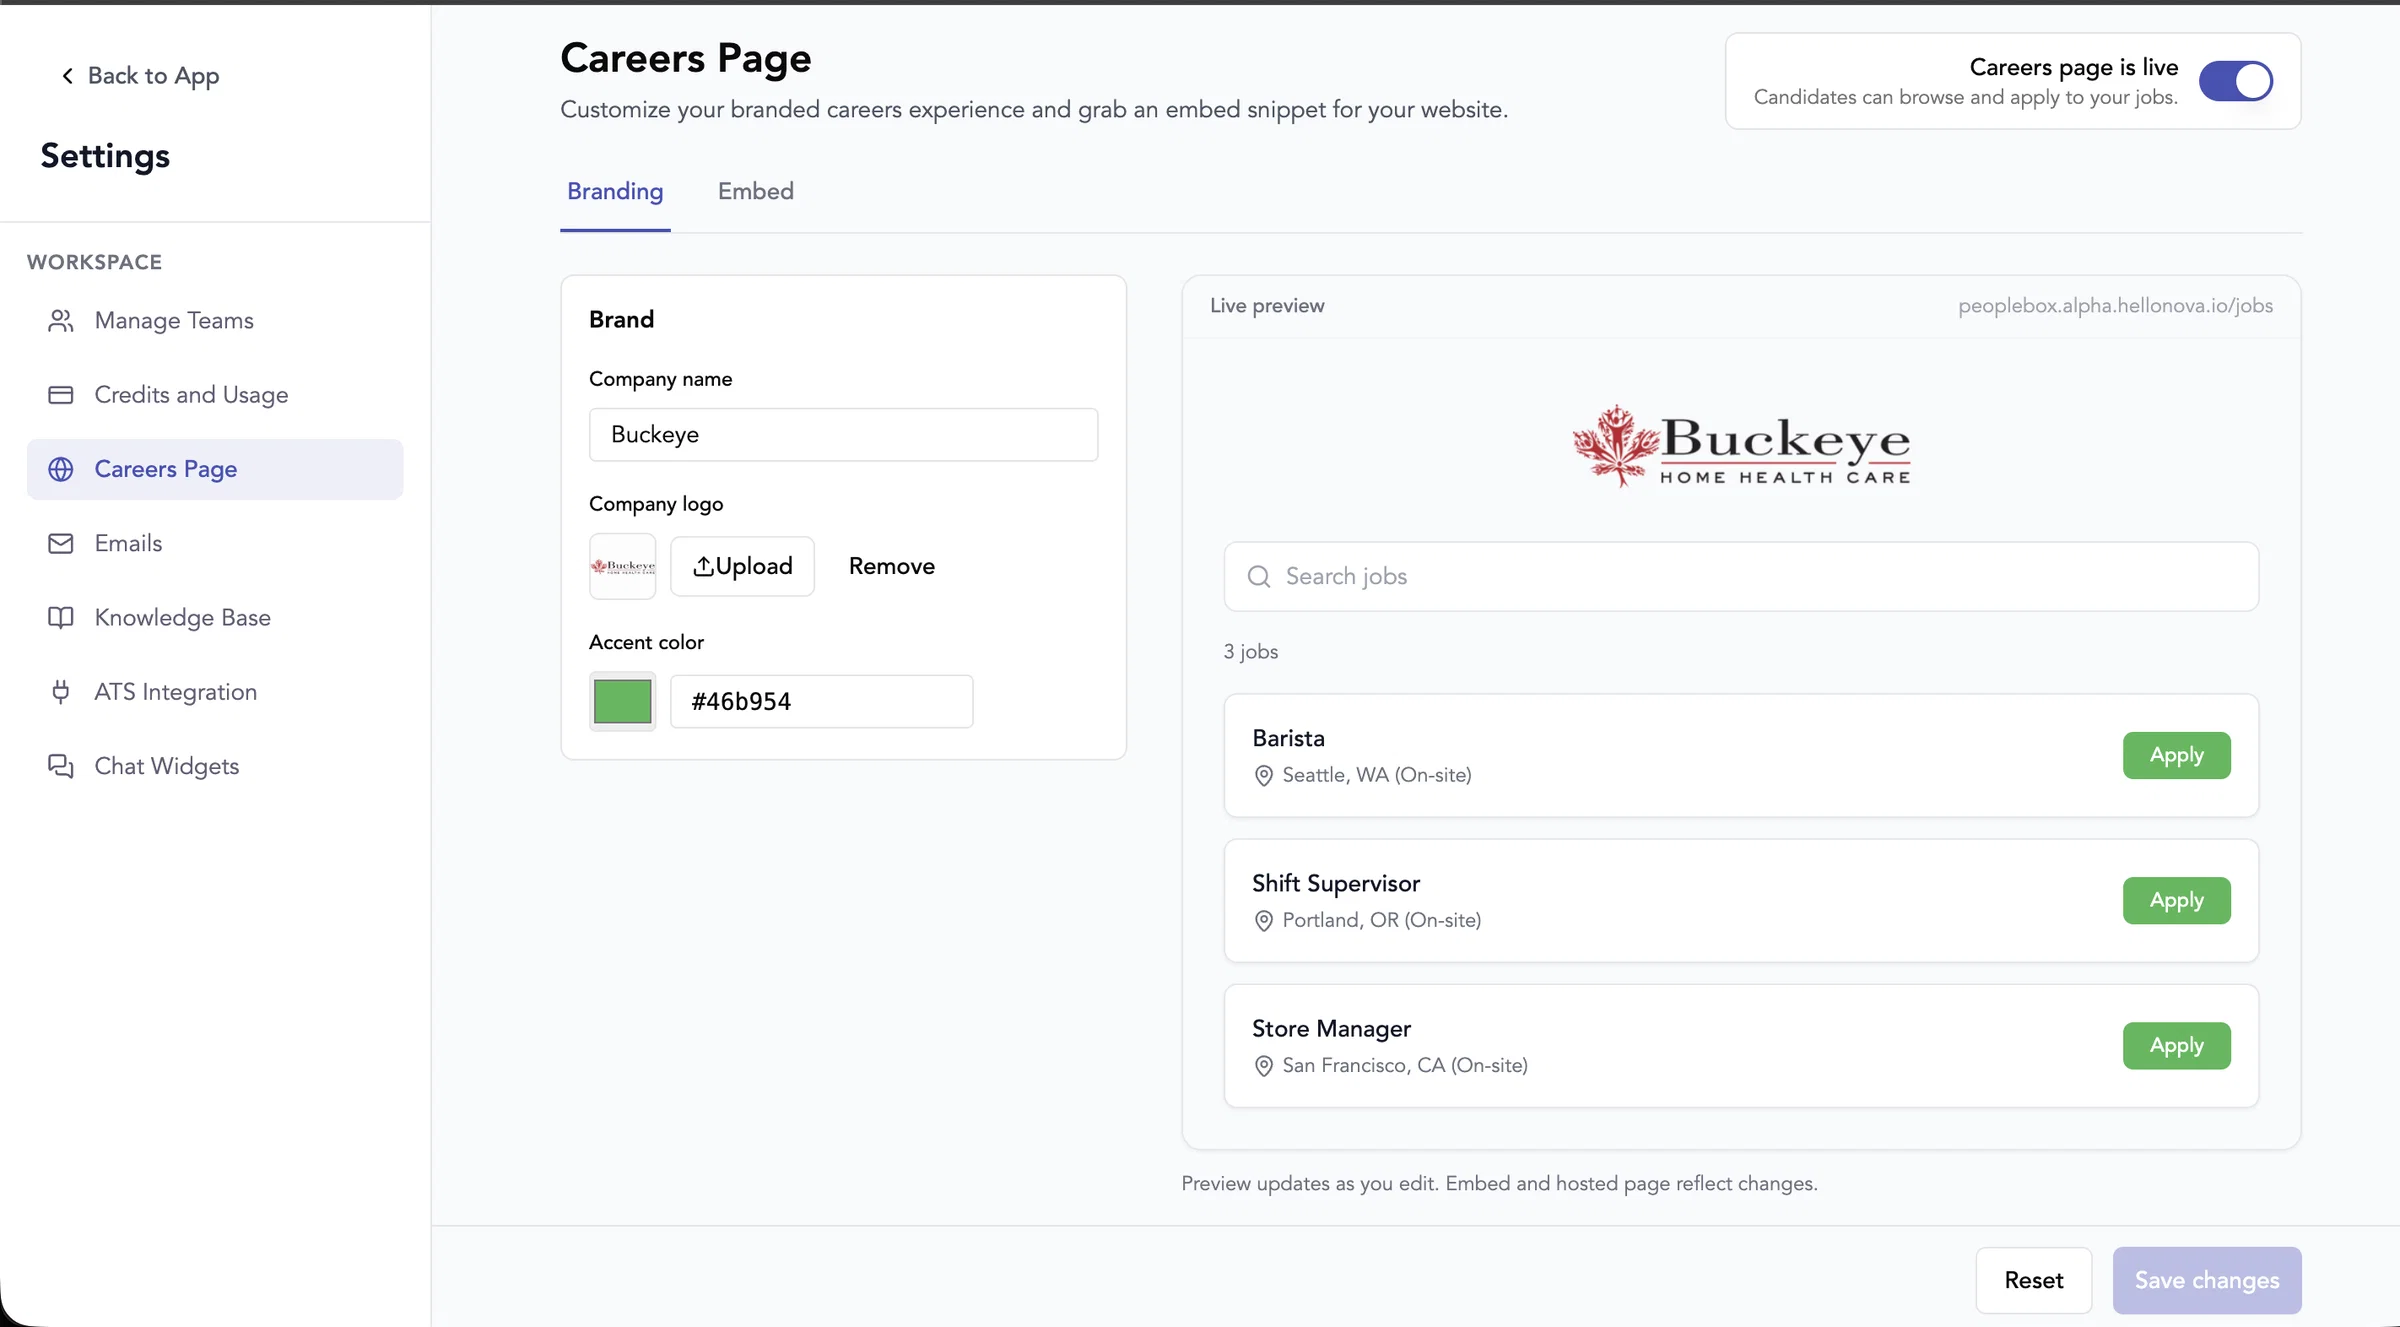Go to Credits and Usage
This screenshot has height=1327, width=2400.
[215, 395]
